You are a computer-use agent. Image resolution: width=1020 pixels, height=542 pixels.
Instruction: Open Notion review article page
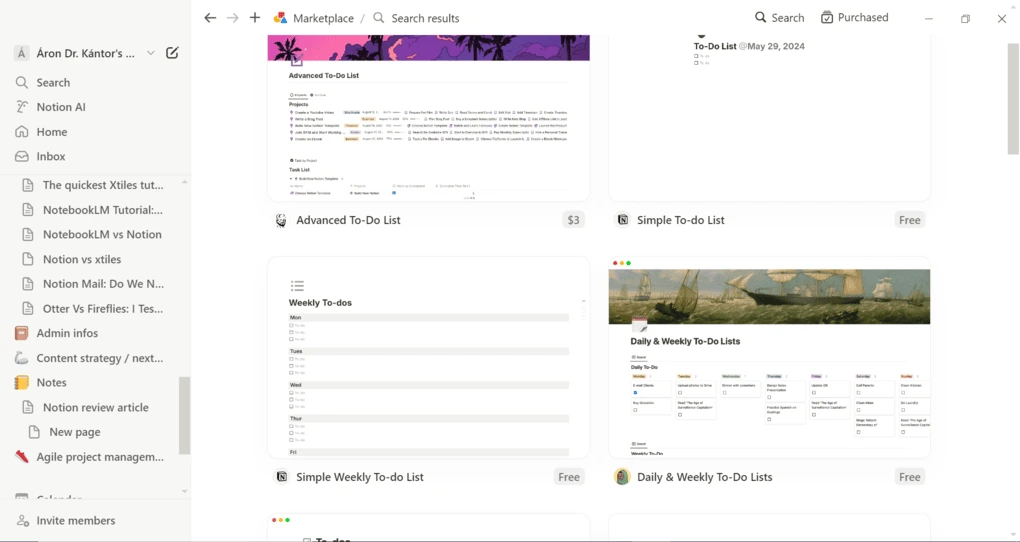pyautogui.click(x=96, y=408)
